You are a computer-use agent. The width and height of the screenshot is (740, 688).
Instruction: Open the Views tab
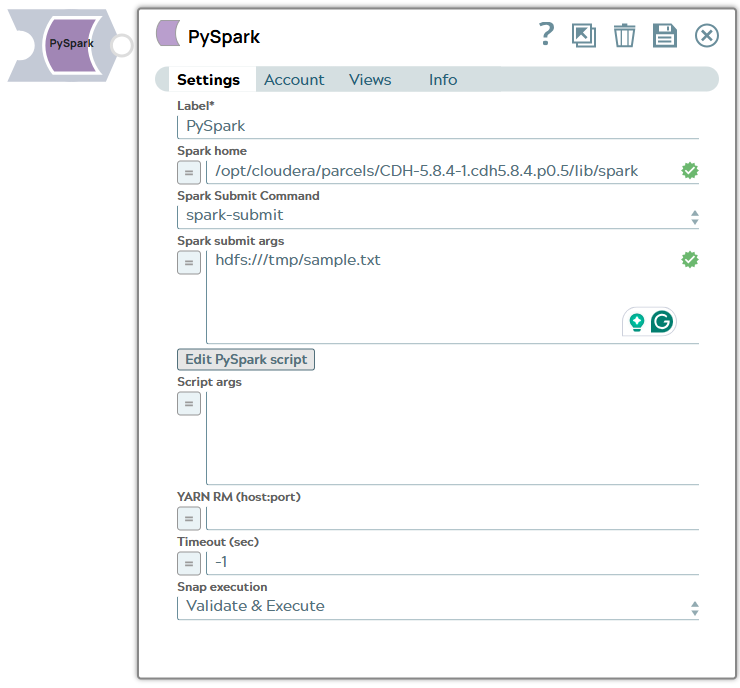click(x=370, y=80)
